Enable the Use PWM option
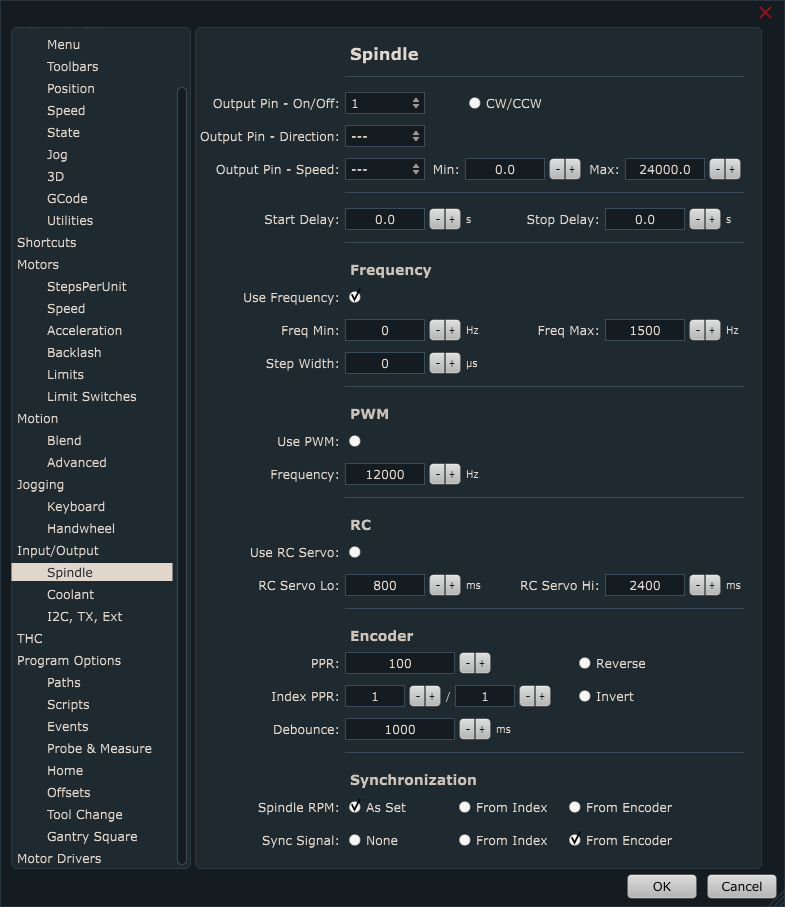This screenshot has width=785, height=907. (355, 441)
